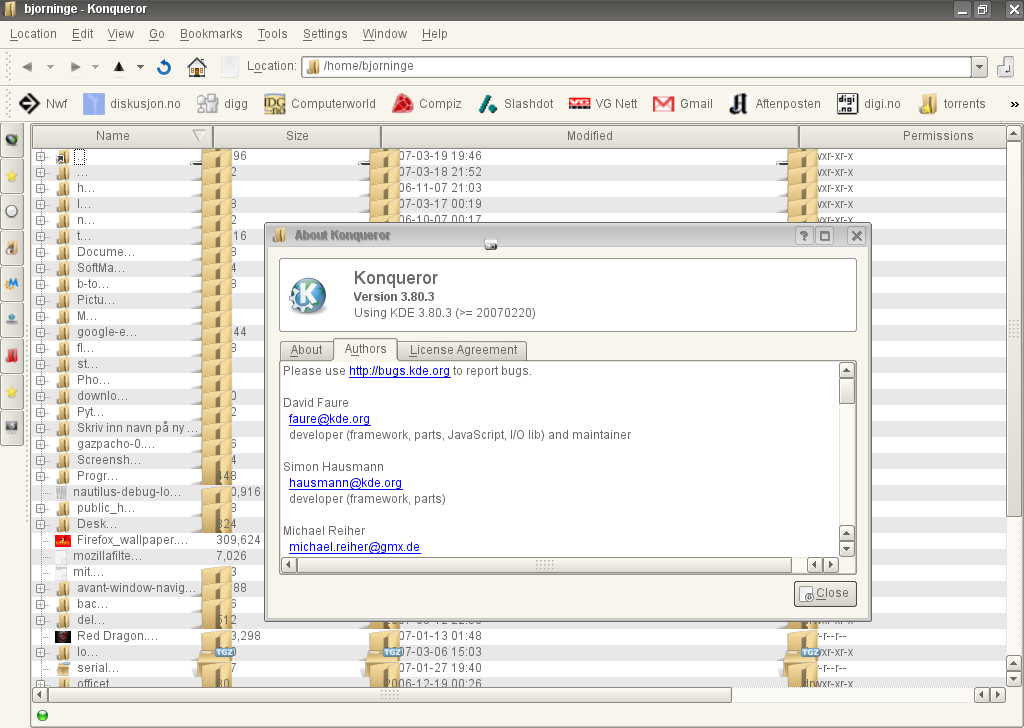Open the Gmail bookmark
The width and height of the screenshot is (1024, 728).
pyautogui.click(x=682, y=104)
